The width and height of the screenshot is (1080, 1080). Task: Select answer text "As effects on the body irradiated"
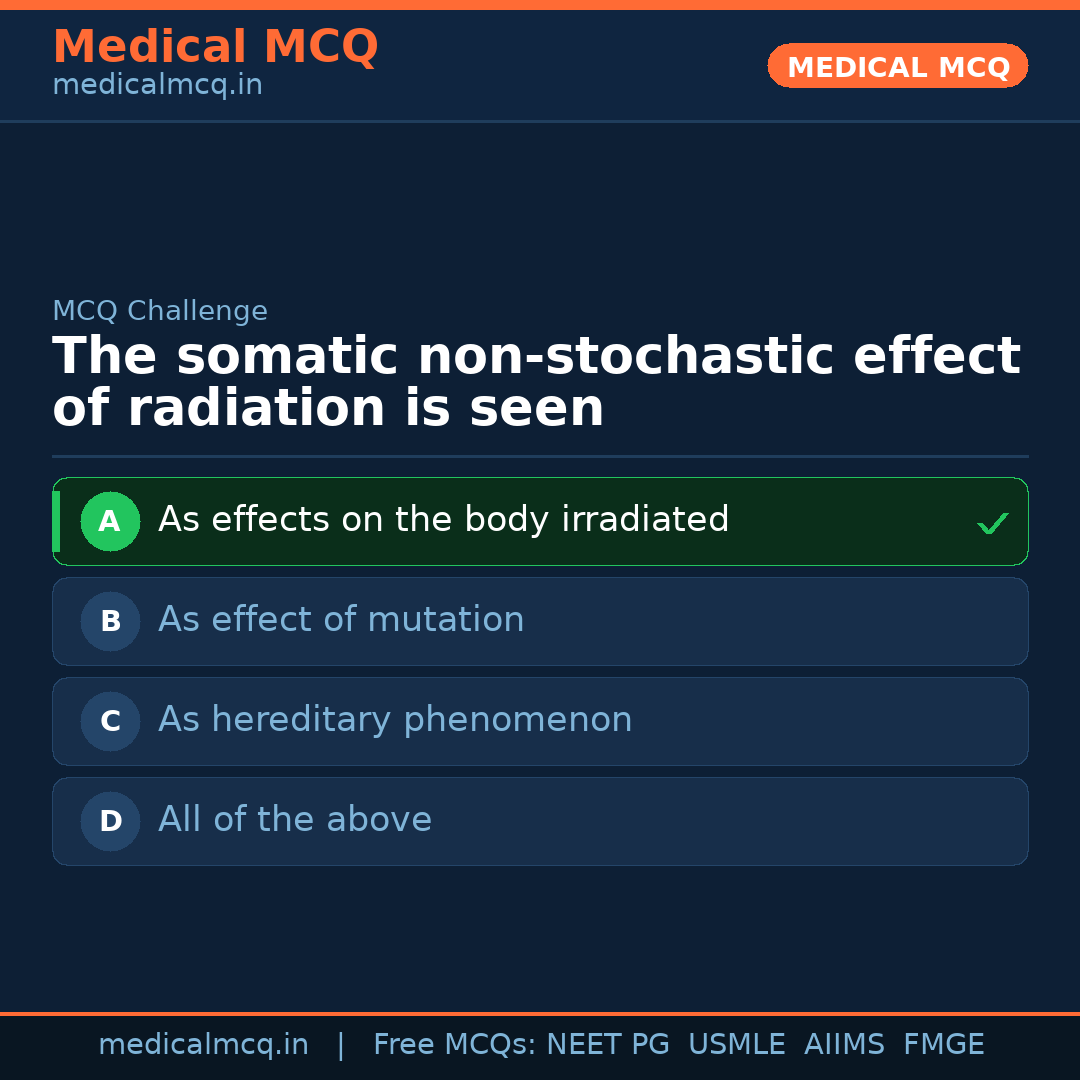coord(443,520)
